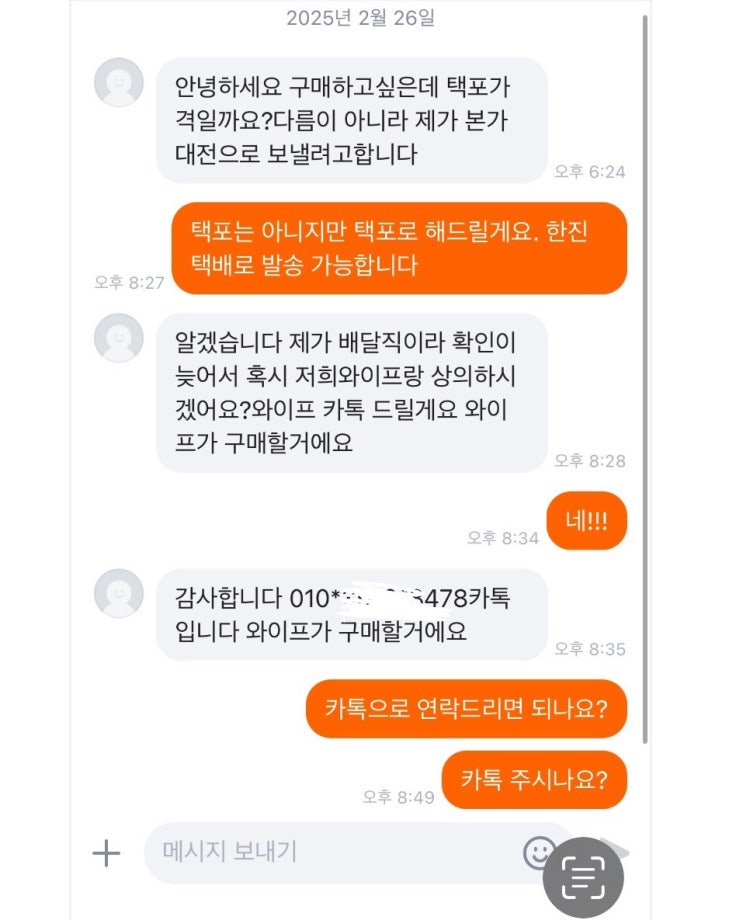Click the message containing phone number 010
The image size is (743, 920).
352,614
